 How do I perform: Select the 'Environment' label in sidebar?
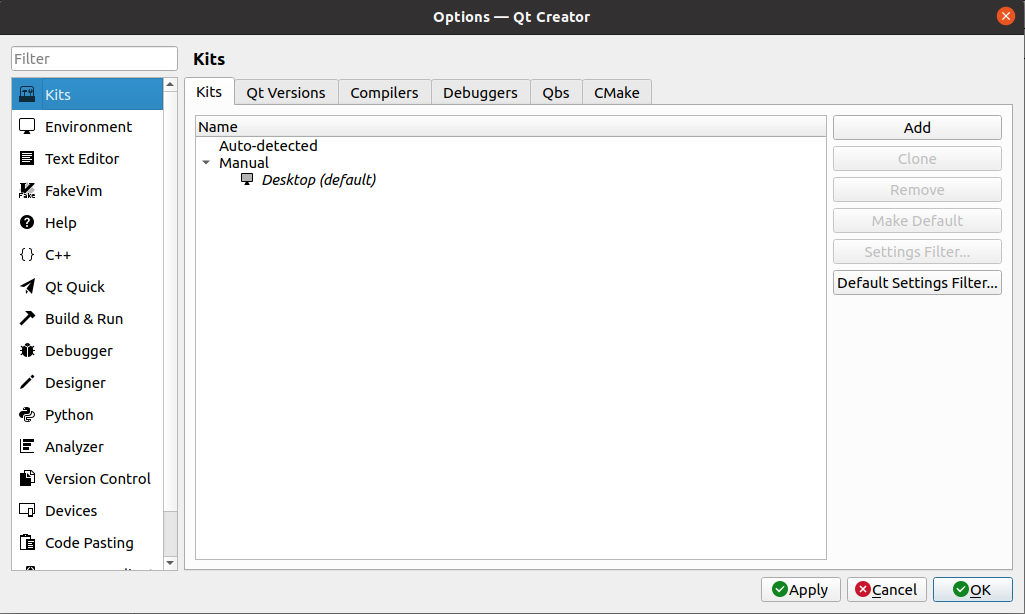[88, 126]
